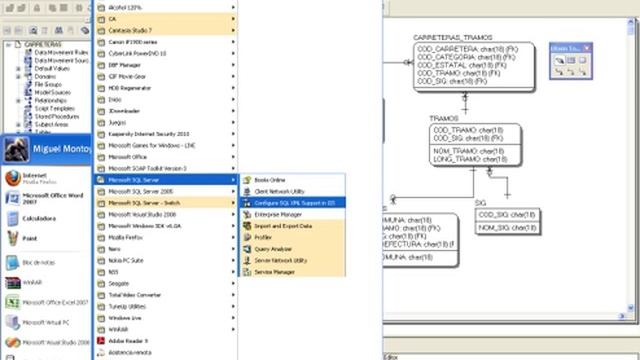
Task: Launch Server Network Utility
Action: click(293, 260)
